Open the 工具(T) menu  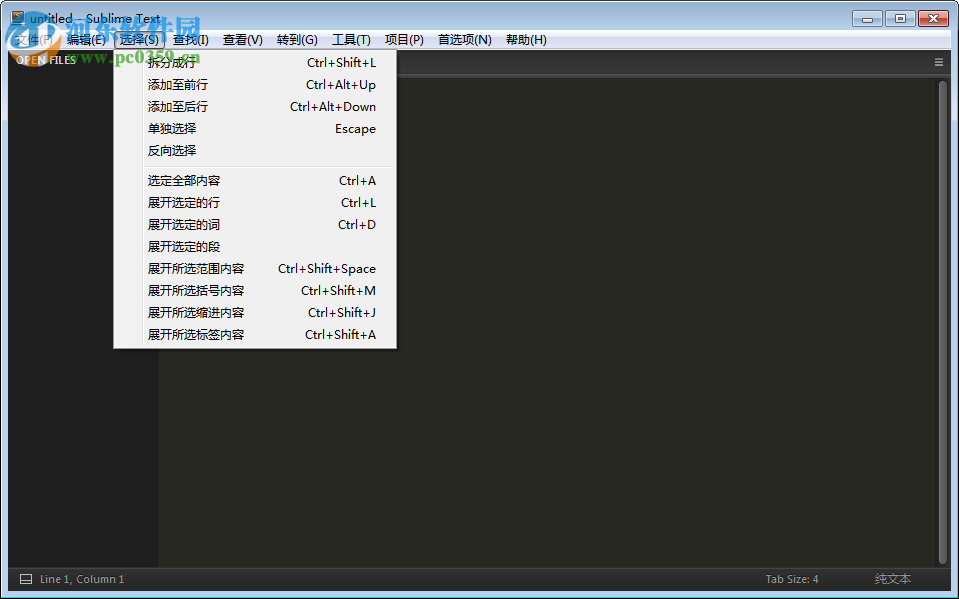[351, 39]
